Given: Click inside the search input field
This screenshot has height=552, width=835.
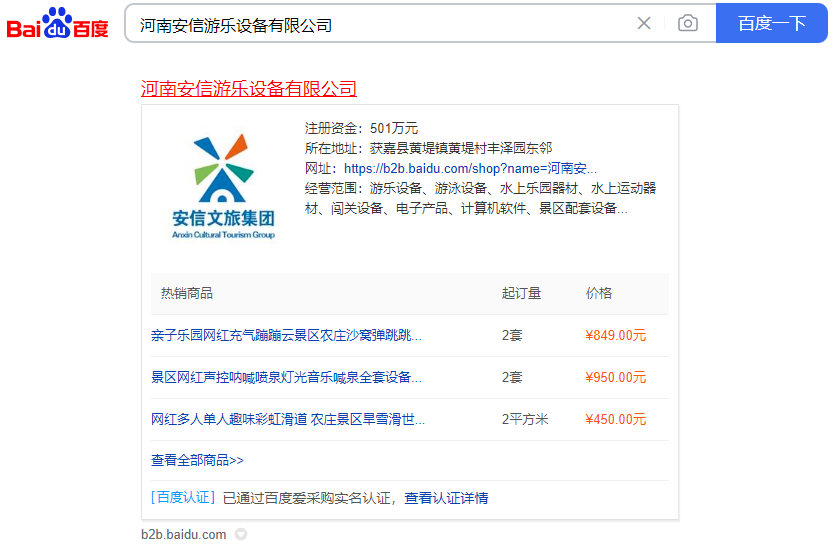Looking at the screenshot, I should tap(380, 24).
